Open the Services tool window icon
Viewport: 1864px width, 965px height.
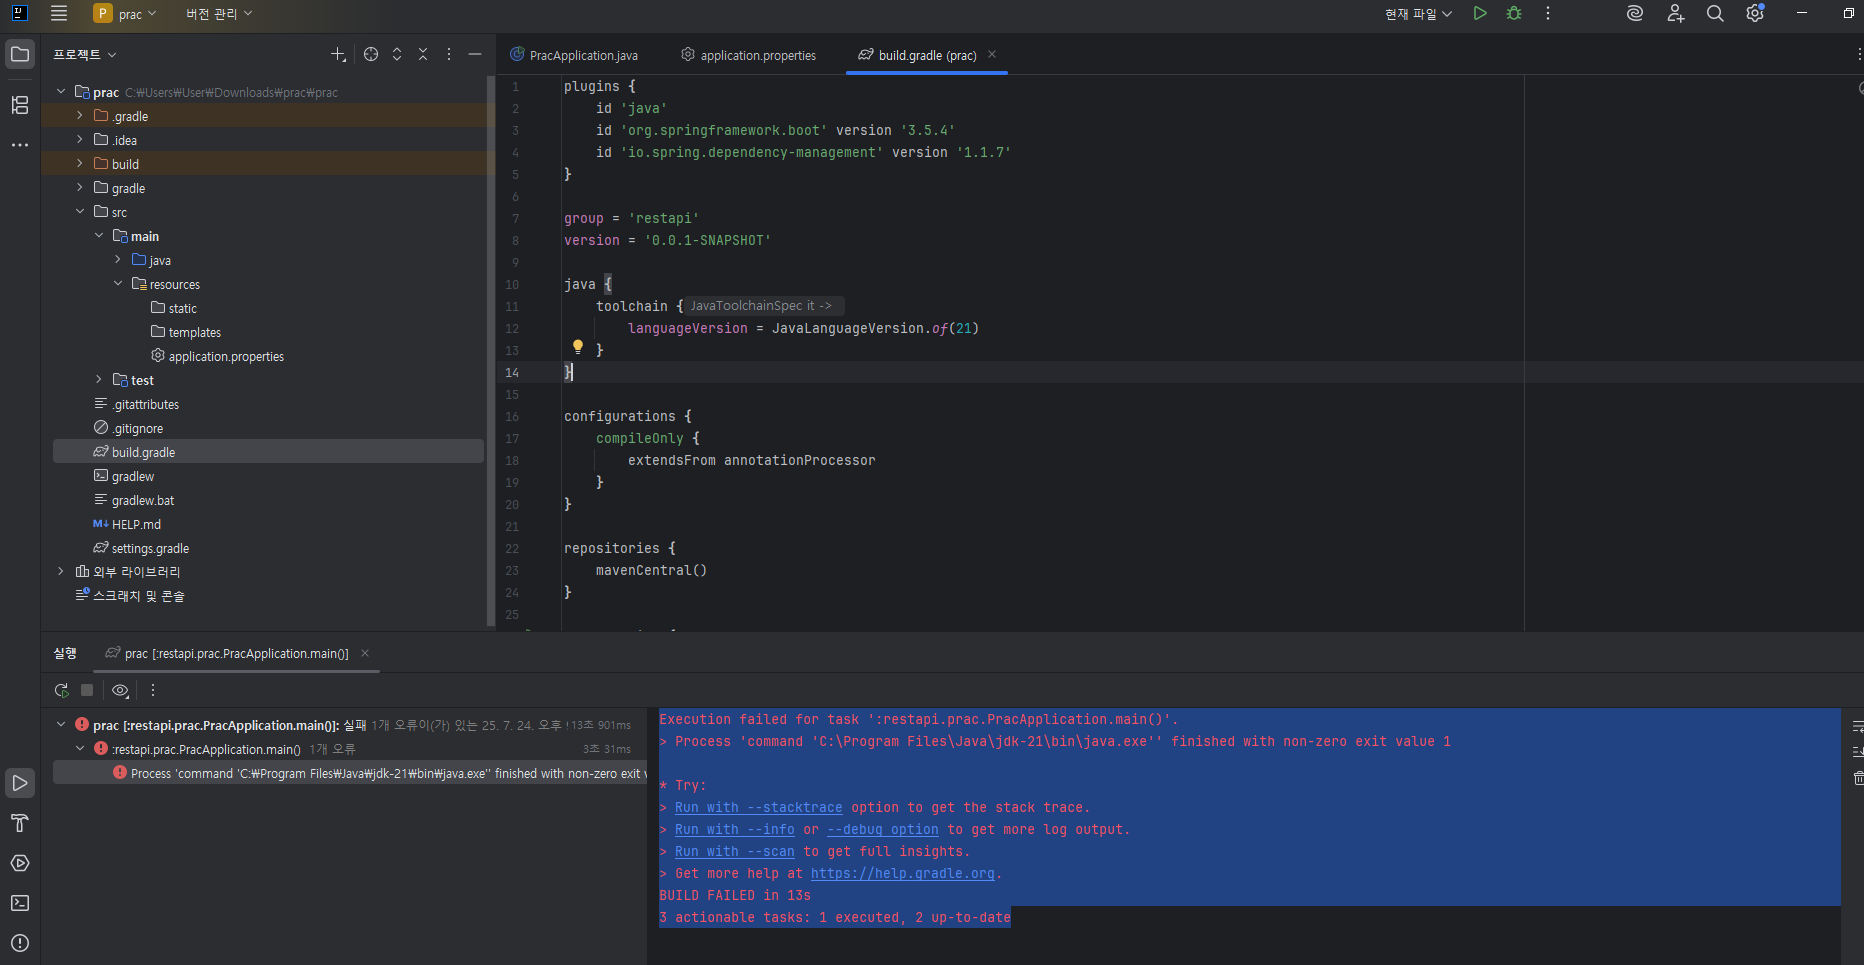(x=20, y=863)
